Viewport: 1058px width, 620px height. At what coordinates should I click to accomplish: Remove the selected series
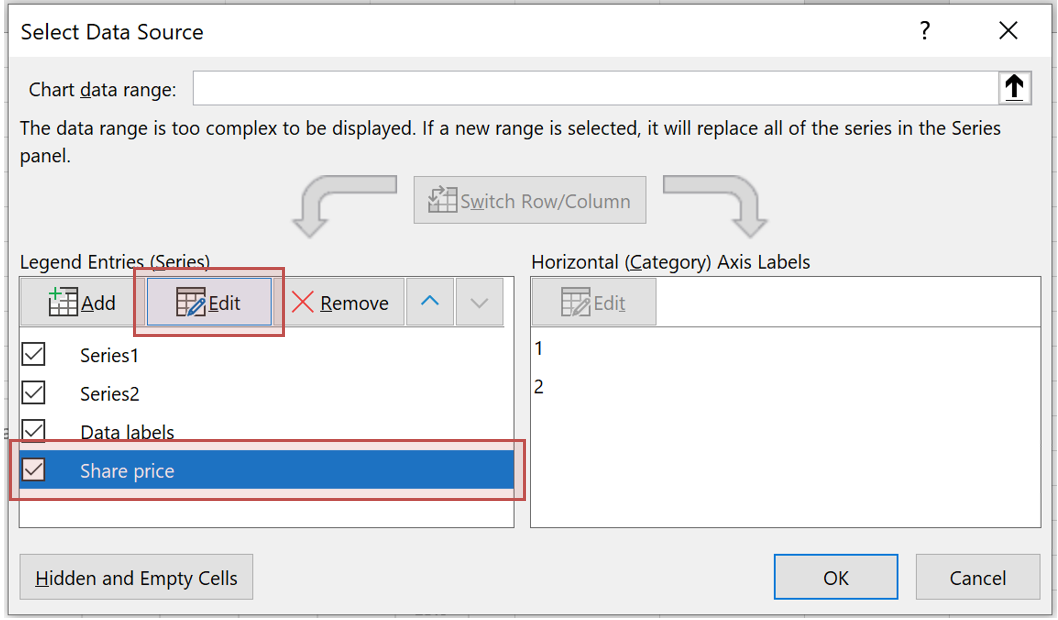coord(340,303)
